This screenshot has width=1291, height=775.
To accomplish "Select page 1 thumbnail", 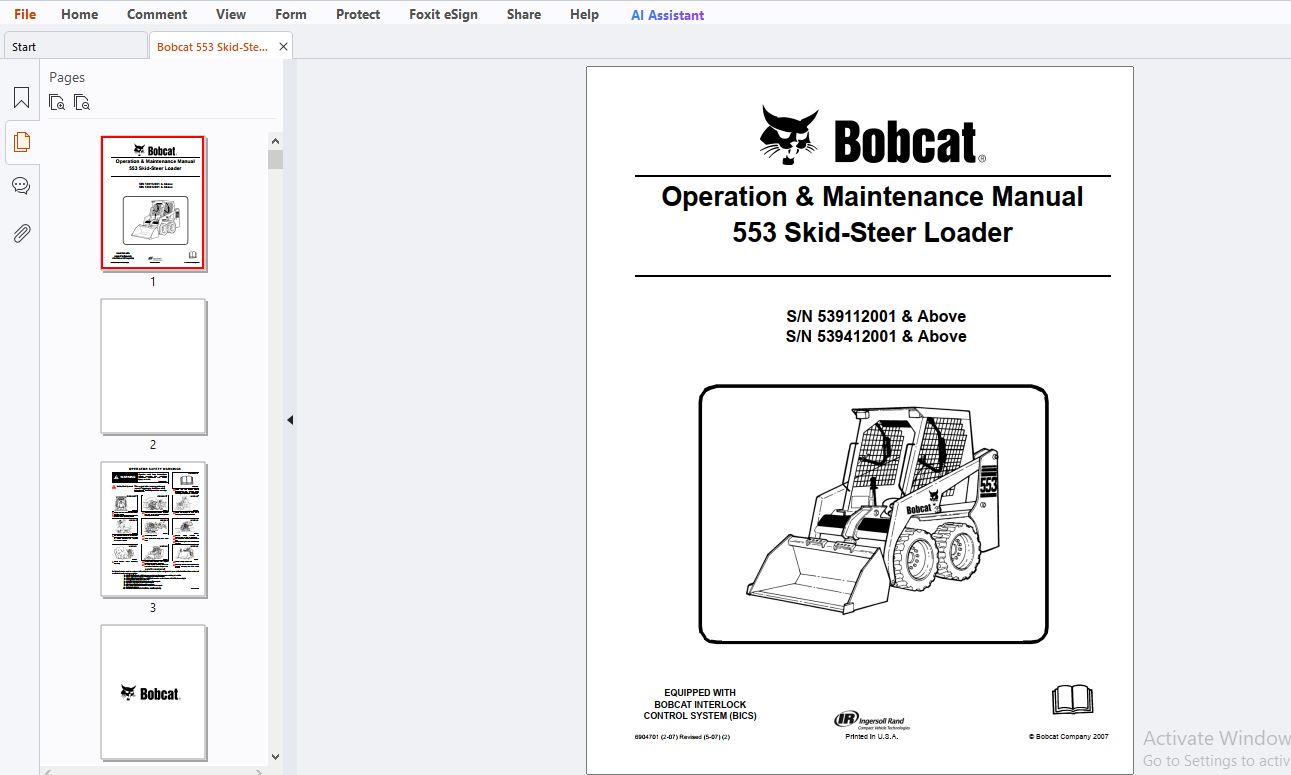I will point(153,203).
